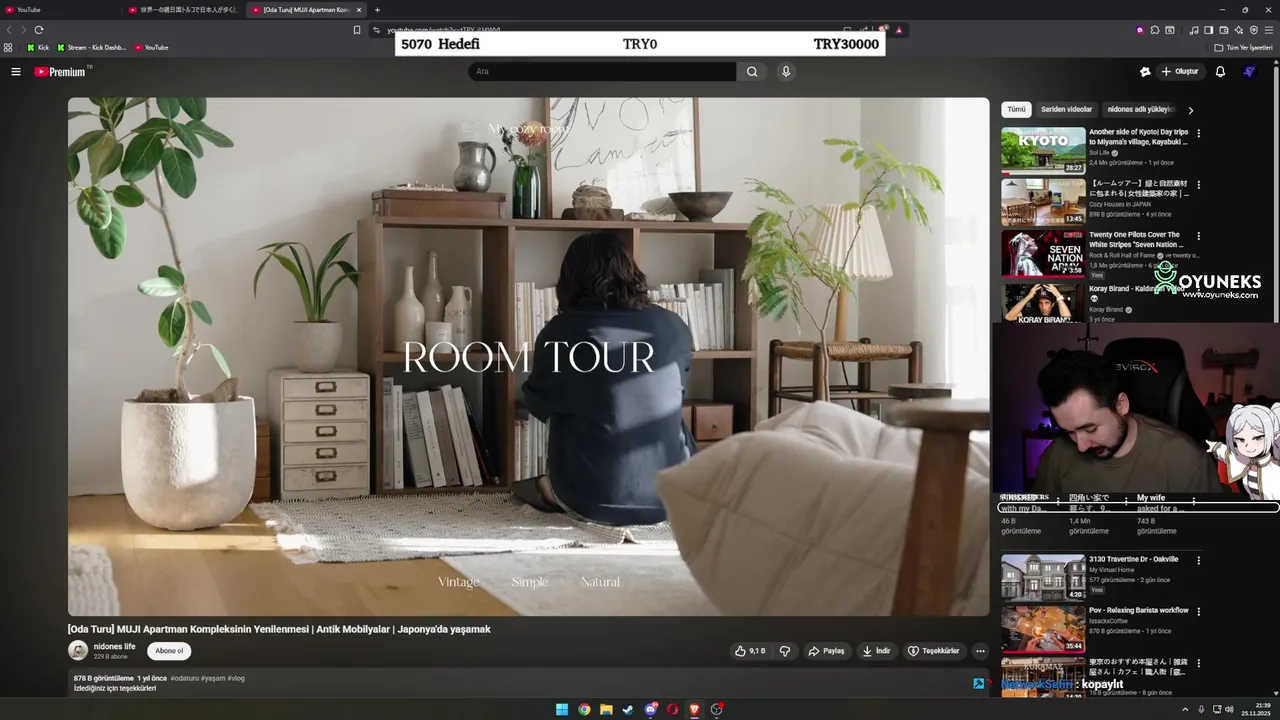Viewport: 1280px width, 720px height.
Task: Reload the current page
Action: [x=39, y=30]
